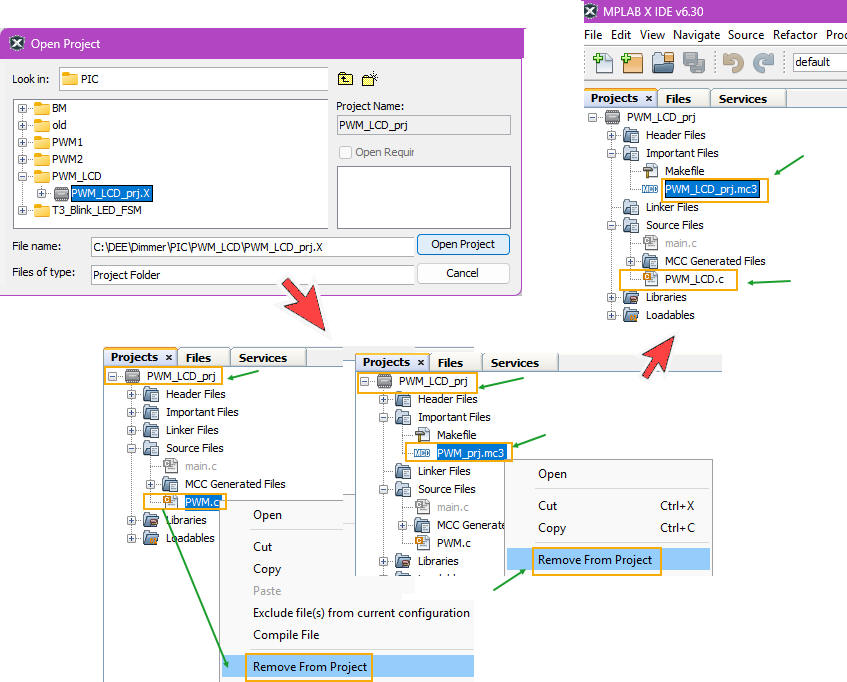Click the Redo arrow in the toolbar

[763, 62]
